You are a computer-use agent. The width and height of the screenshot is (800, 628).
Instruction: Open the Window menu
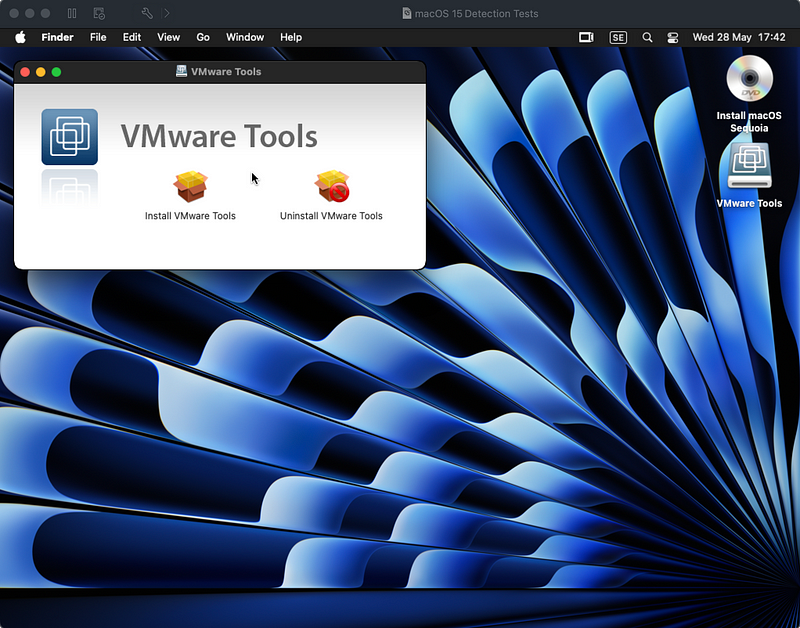click(x=245, y=37)
